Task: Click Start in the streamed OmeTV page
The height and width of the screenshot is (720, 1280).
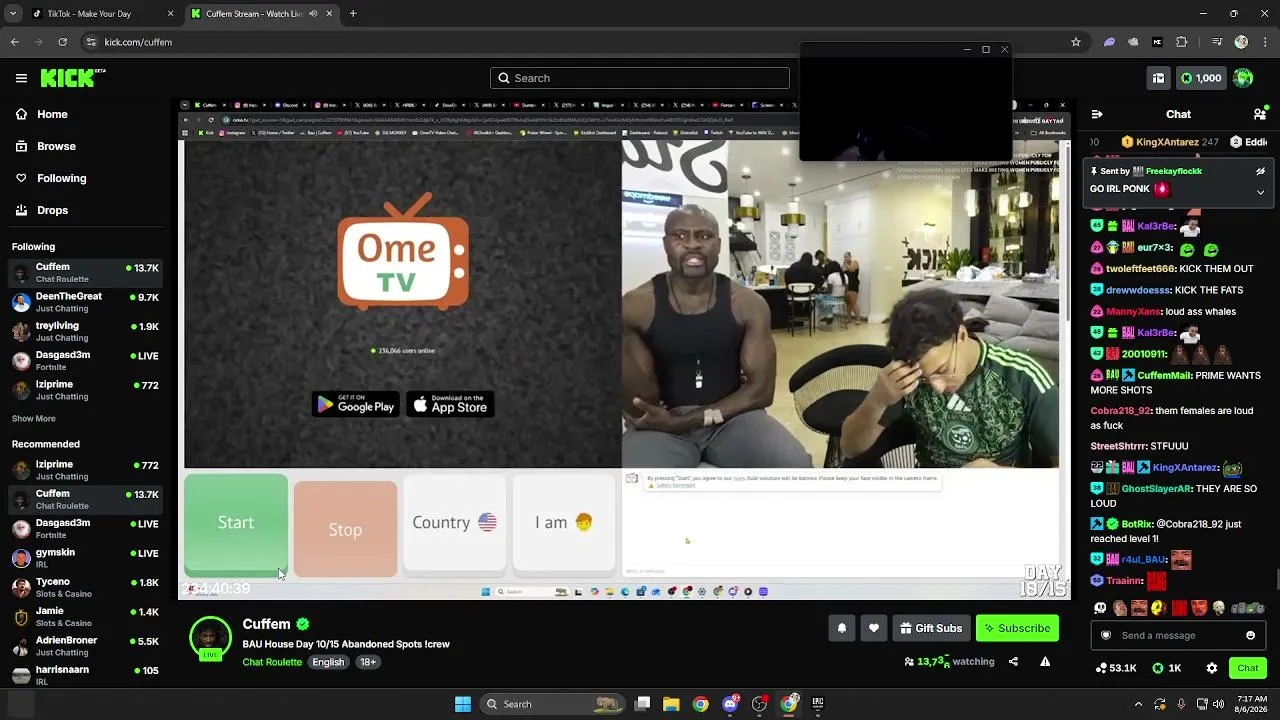Action: tap(236, 523)
